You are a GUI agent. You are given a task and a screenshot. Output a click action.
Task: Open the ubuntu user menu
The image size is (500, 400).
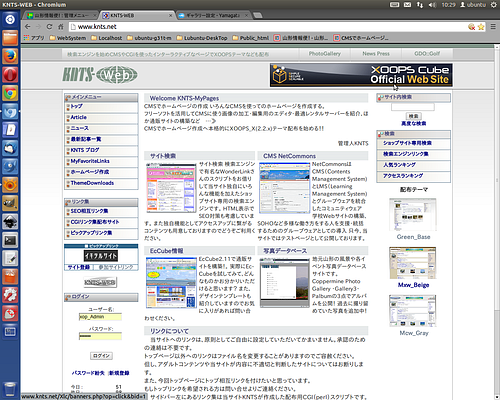click(x=473, y=5)
